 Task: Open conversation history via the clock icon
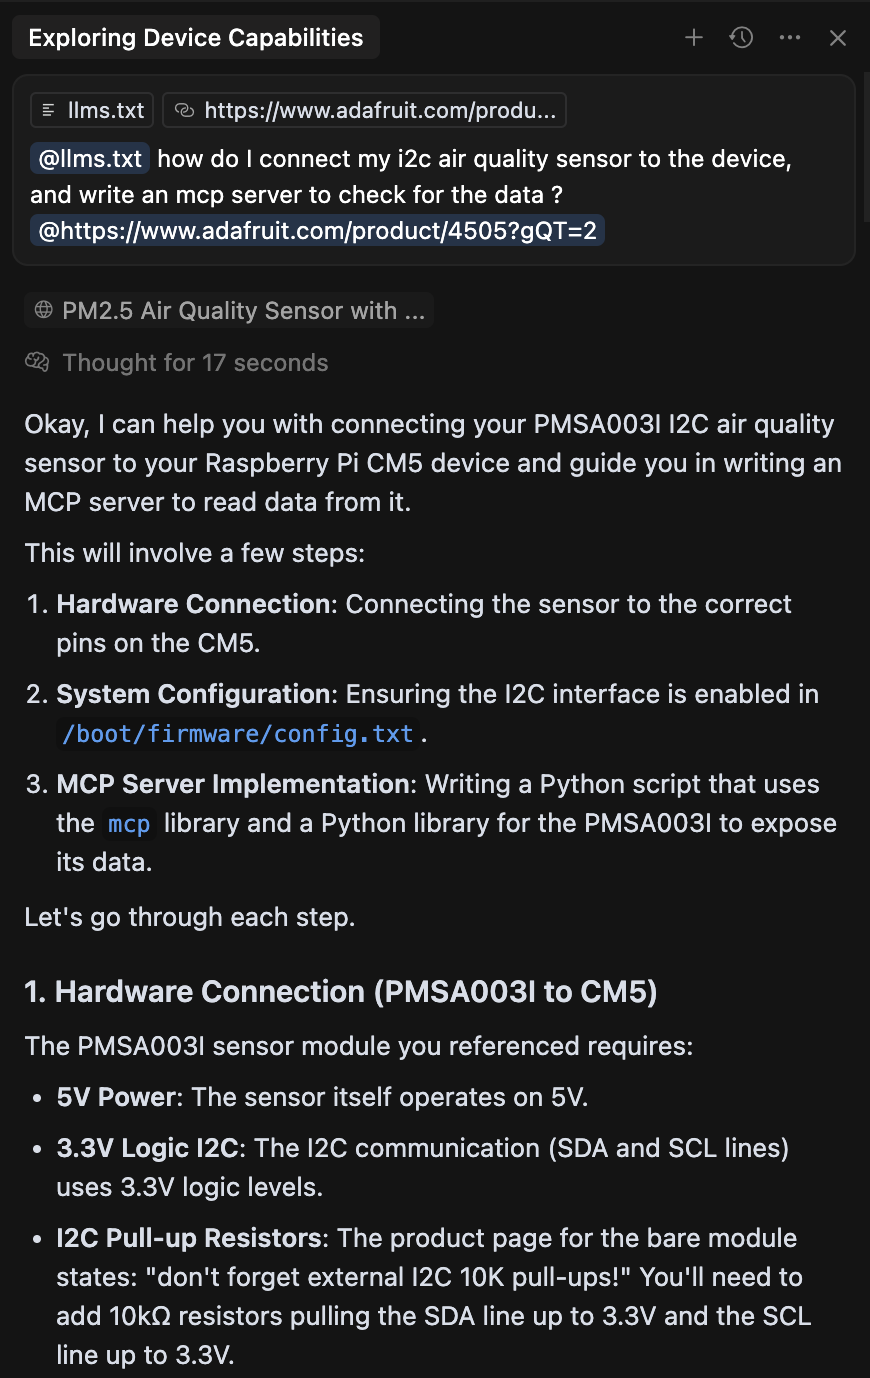tap(741, 37)
